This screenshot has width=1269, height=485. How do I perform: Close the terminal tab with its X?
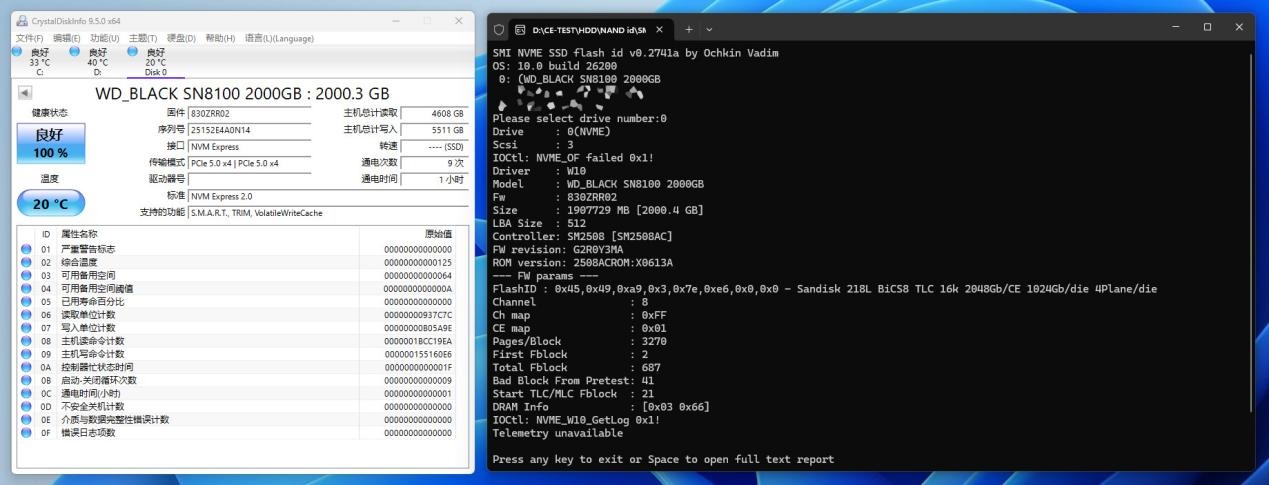point(660,29)
